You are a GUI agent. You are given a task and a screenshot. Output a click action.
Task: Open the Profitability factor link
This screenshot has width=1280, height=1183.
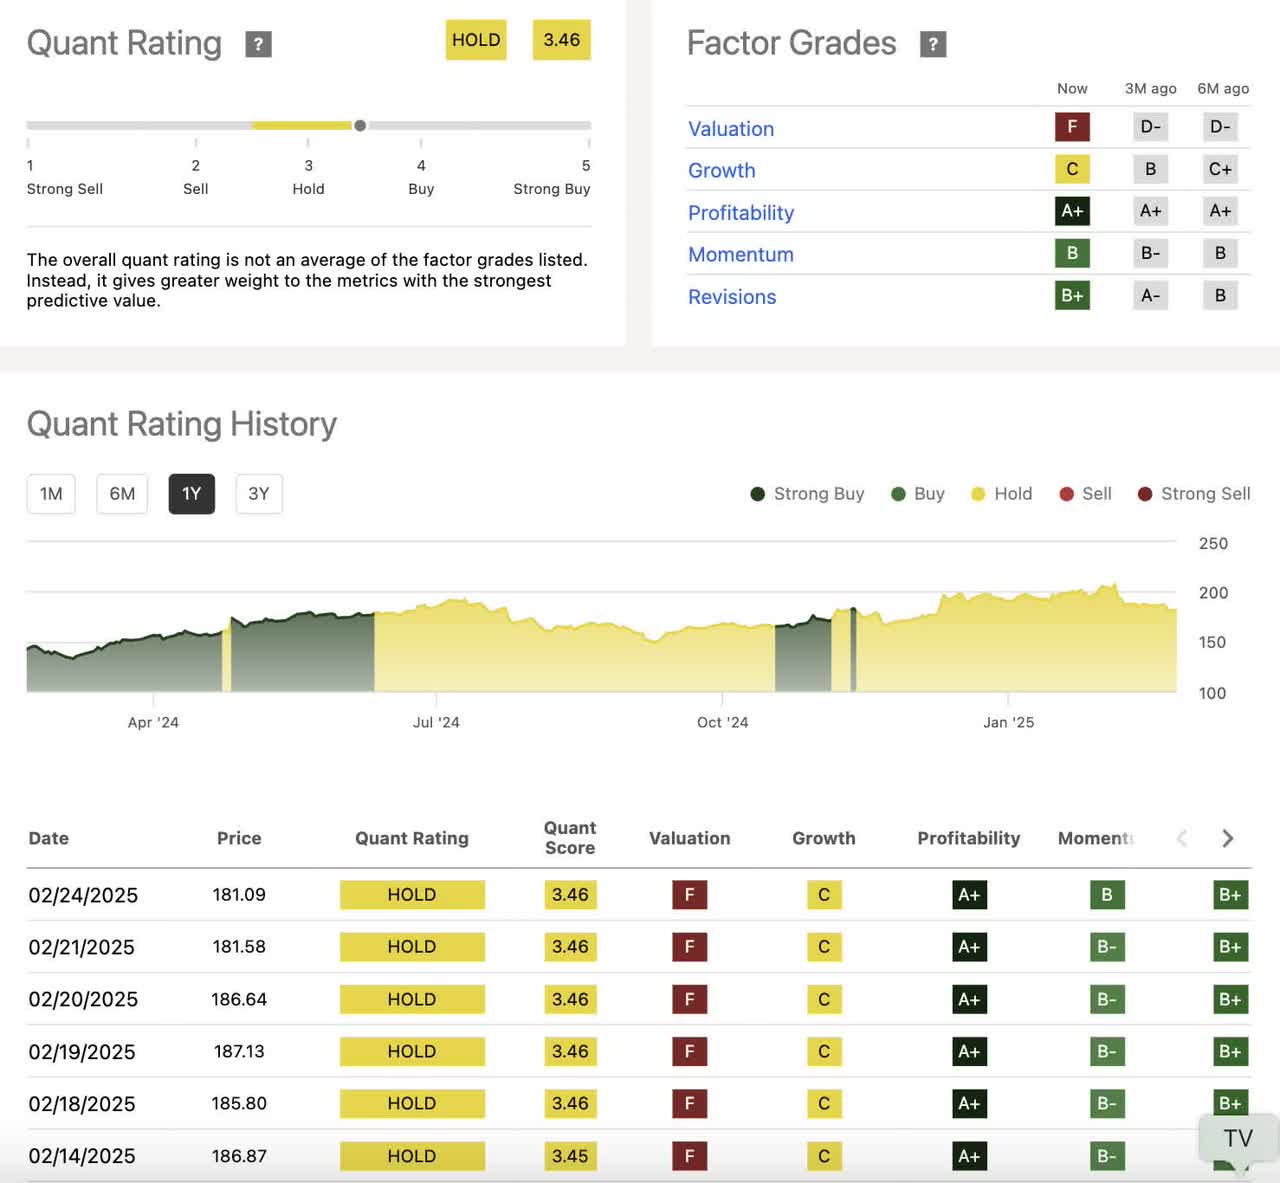click(x=741, y=213)
